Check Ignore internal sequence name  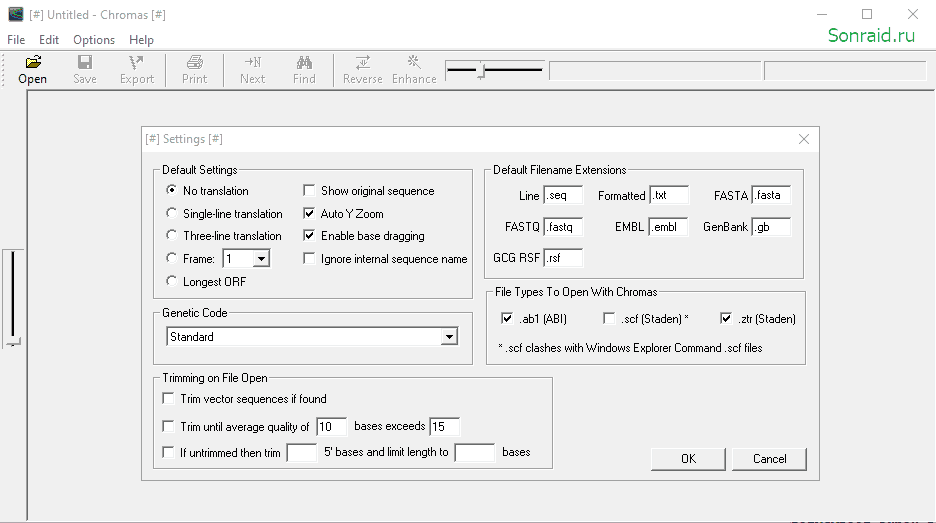[309, 258]
